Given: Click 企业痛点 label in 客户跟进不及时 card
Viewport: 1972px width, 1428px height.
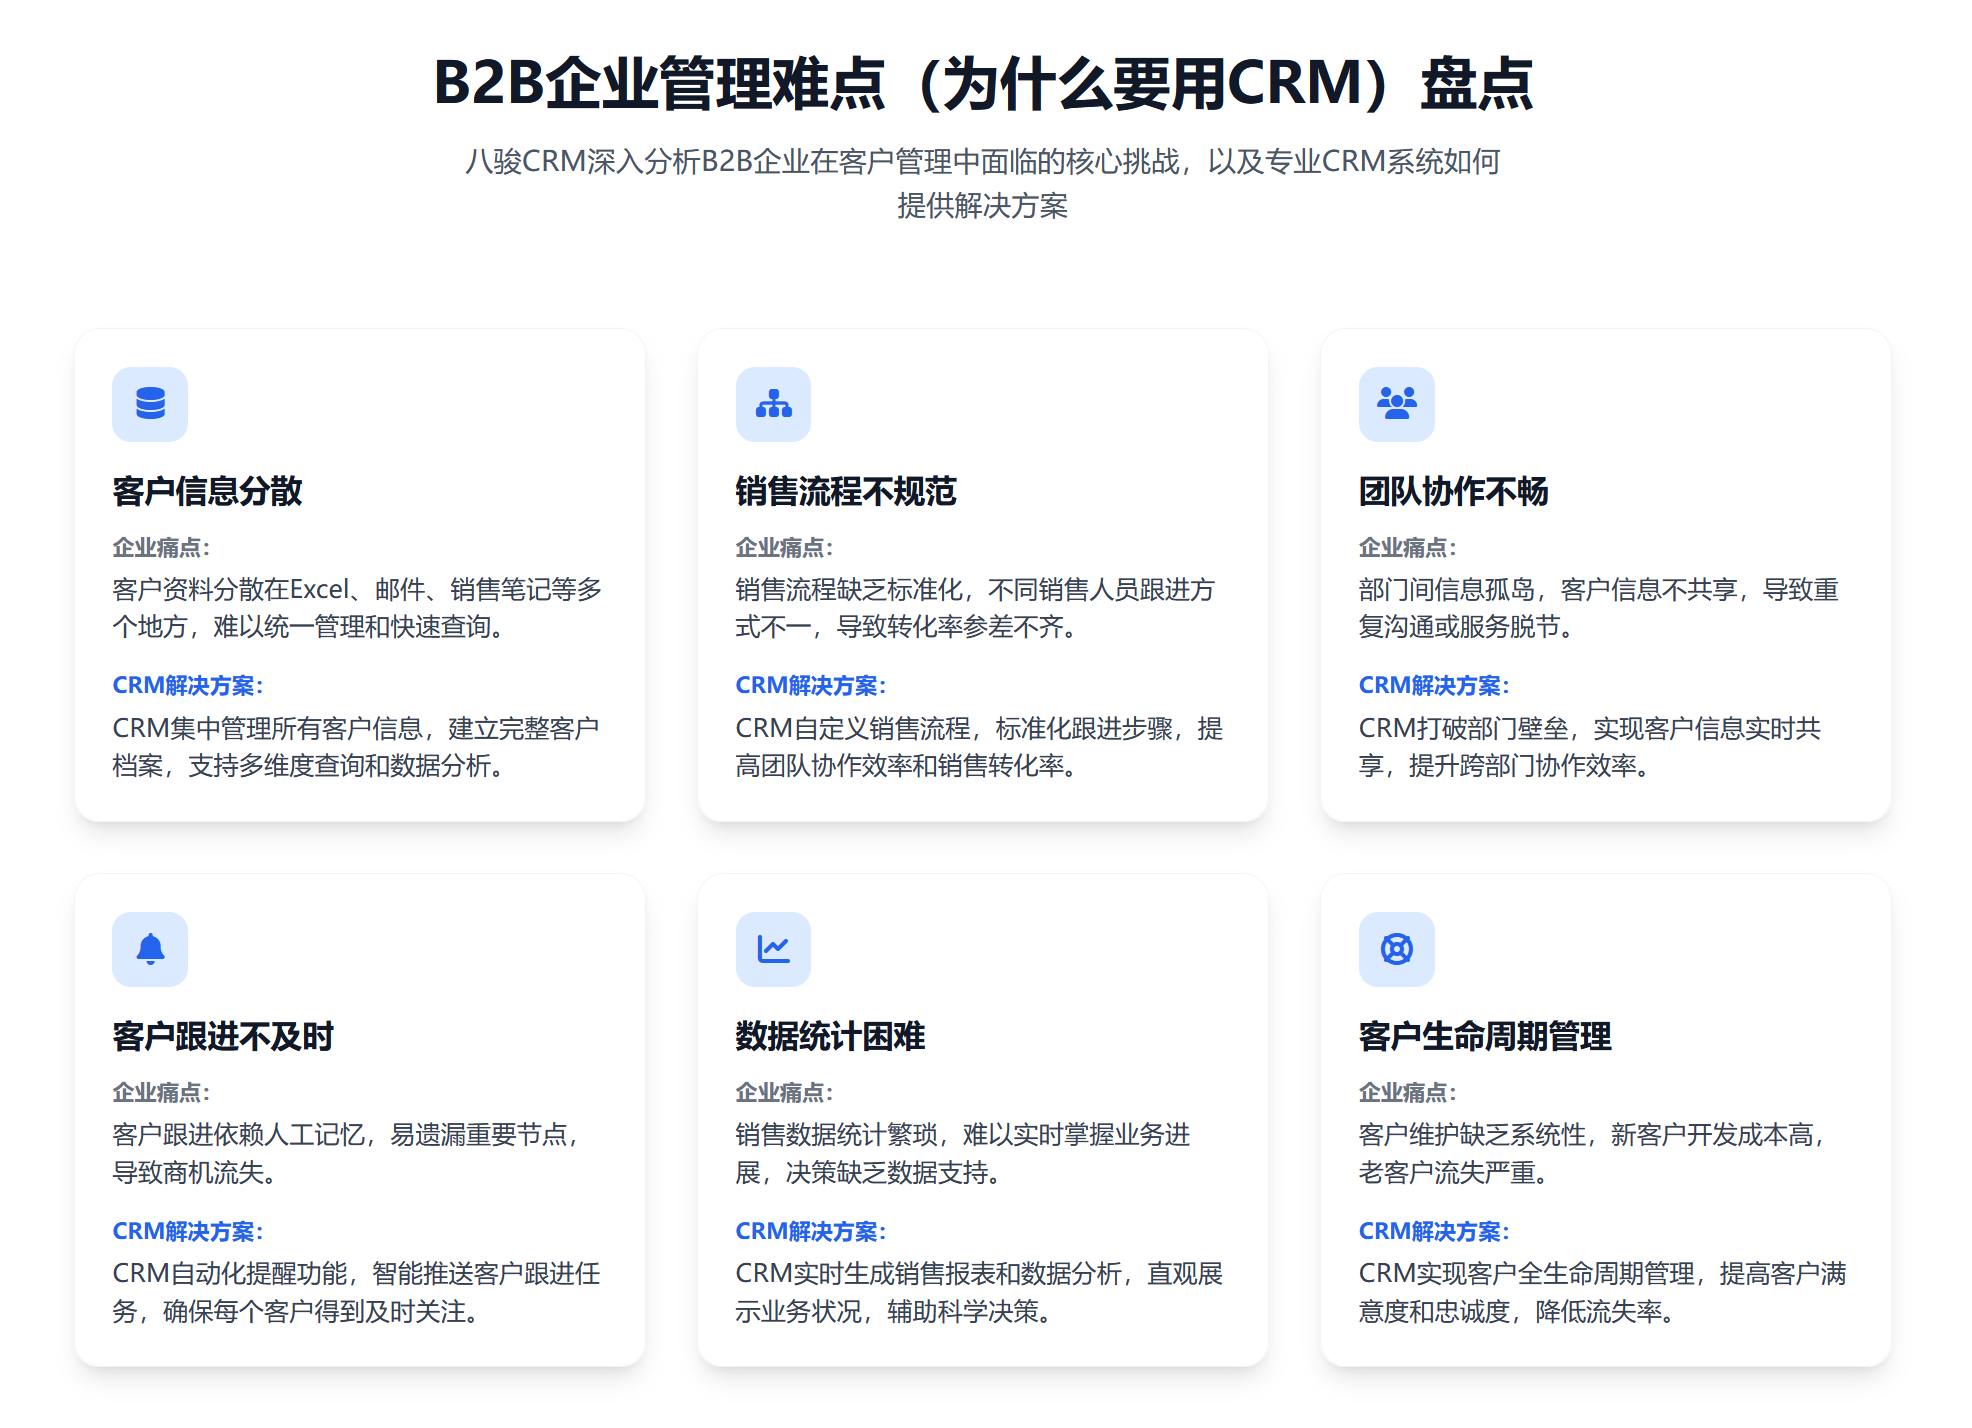Looking at the screenshot, I should [x=160, y=1092].
